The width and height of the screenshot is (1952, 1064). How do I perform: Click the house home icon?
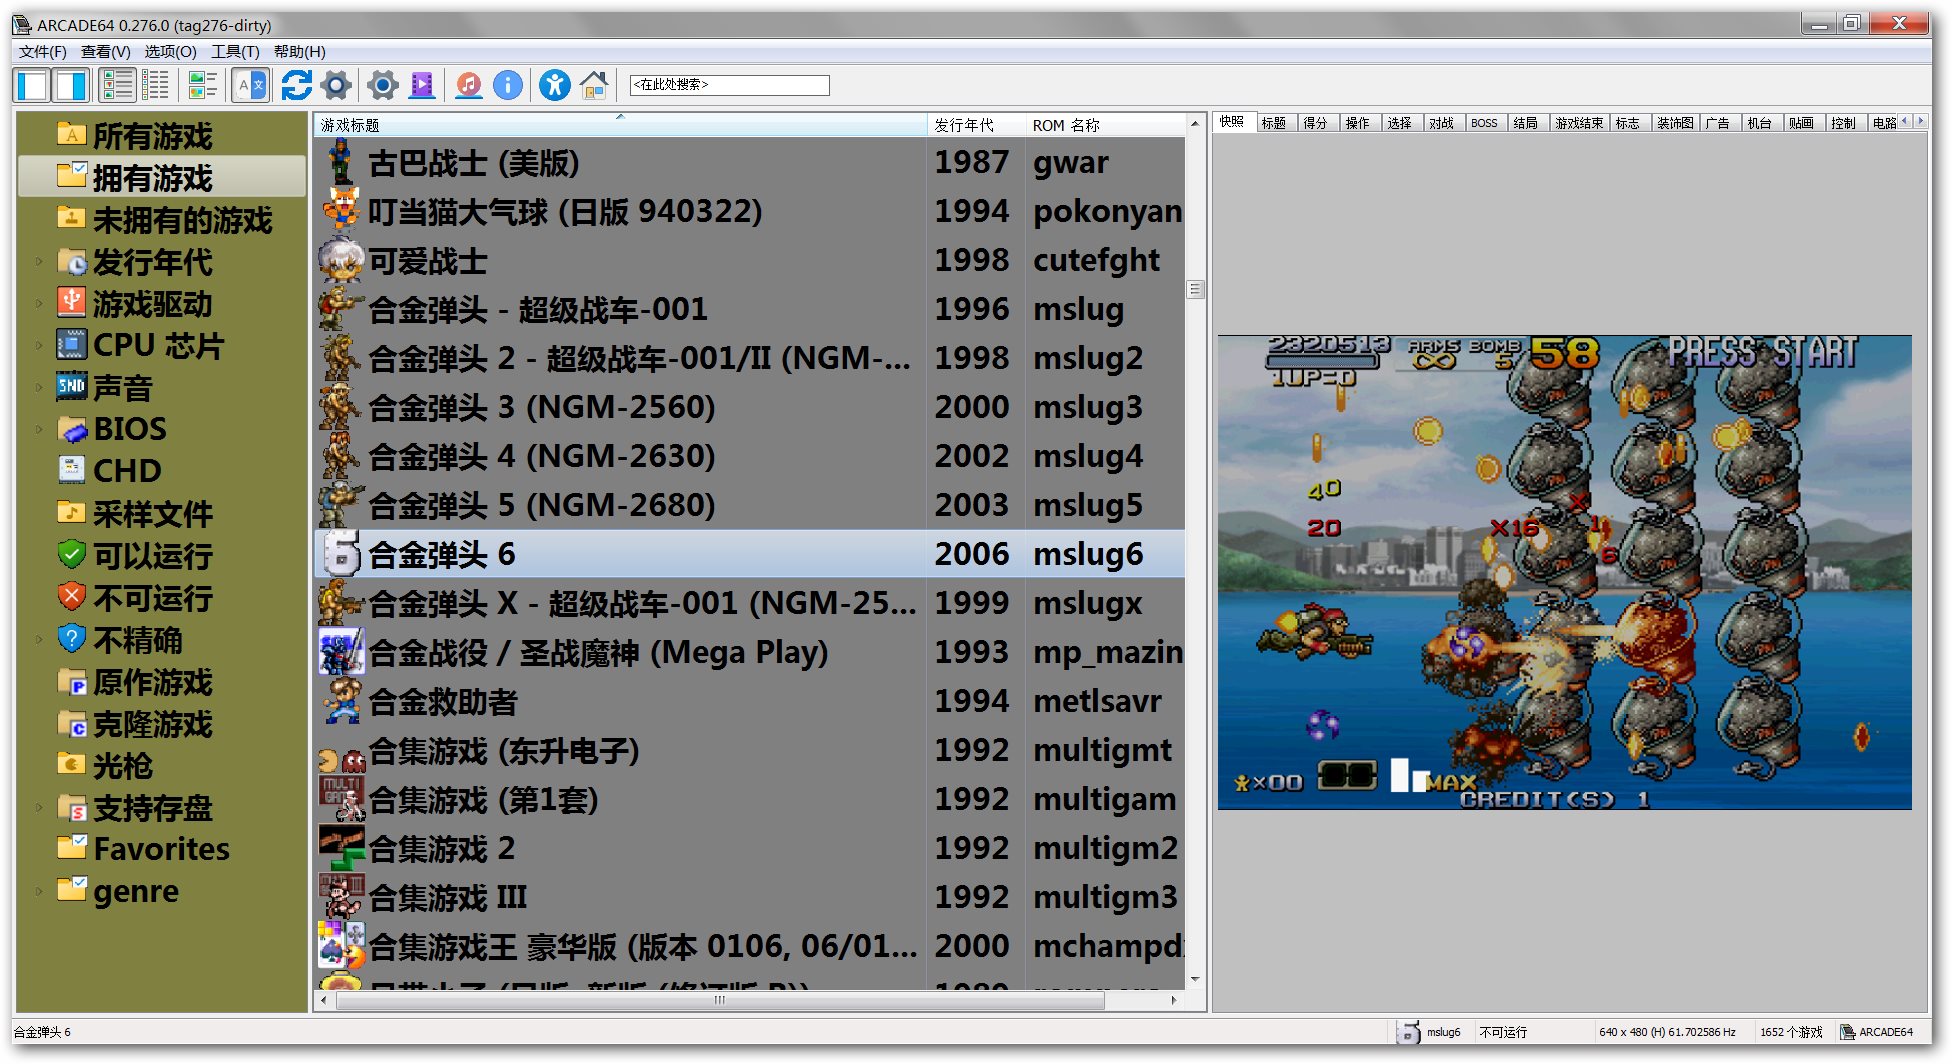[x=594, y=86]
